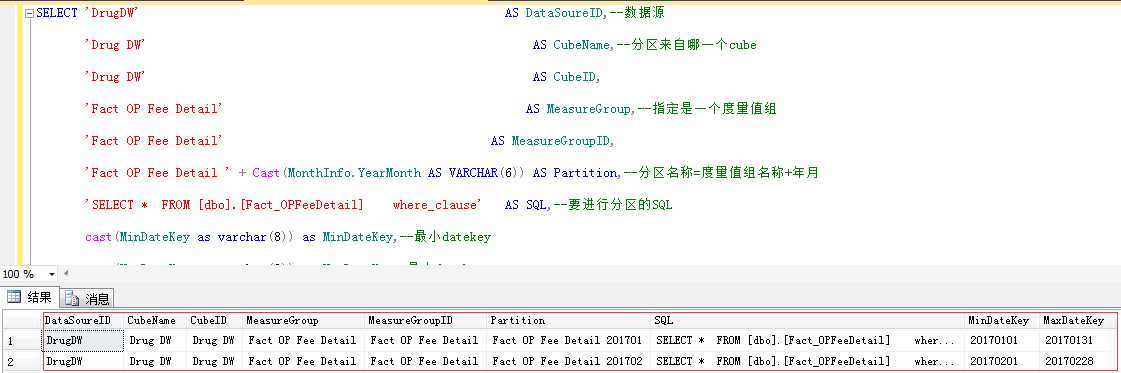Switch to the 结果 results tab
Viewport: 1121px width, 373px height.
[x=29, y=297]
